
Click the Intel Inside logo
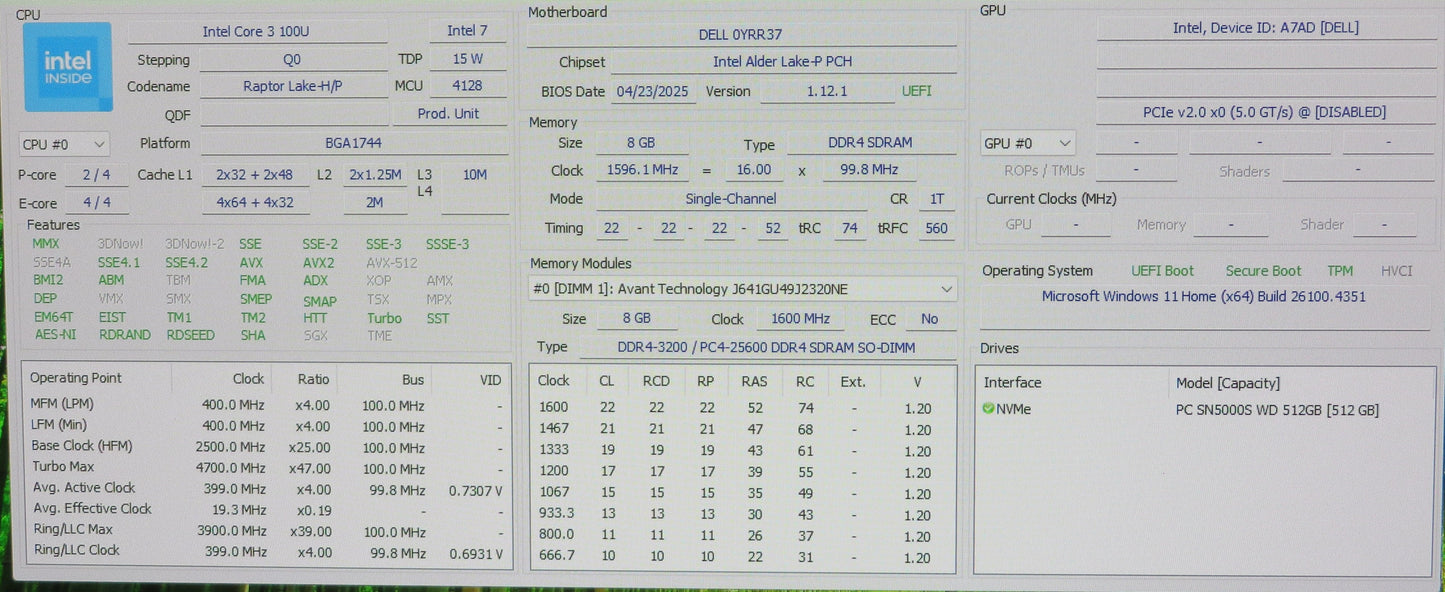pos(67,67)
